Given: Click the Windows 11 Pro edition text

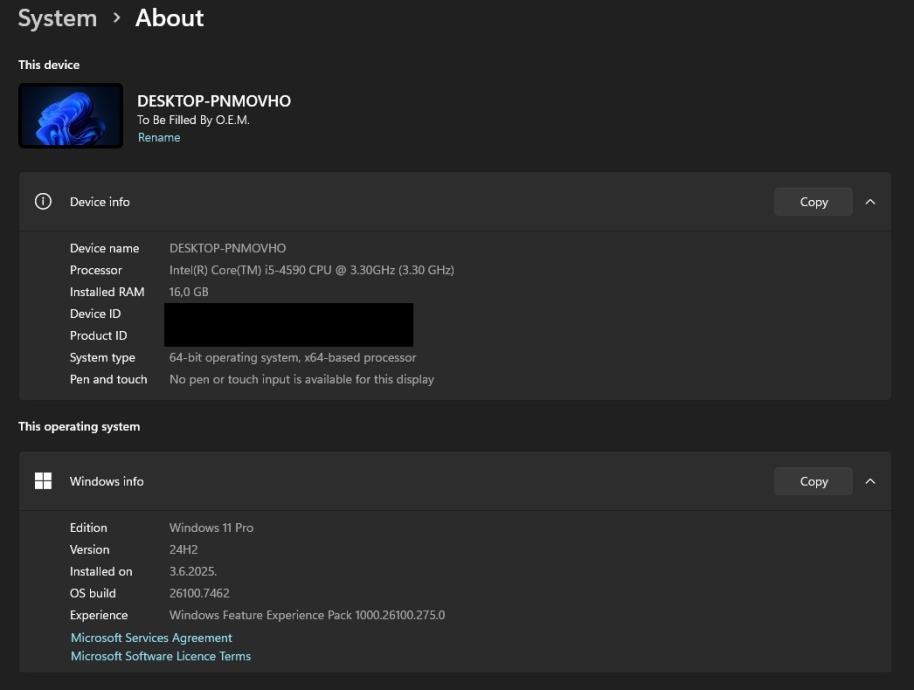Looking at the screenshot, I should coord(211,528).
